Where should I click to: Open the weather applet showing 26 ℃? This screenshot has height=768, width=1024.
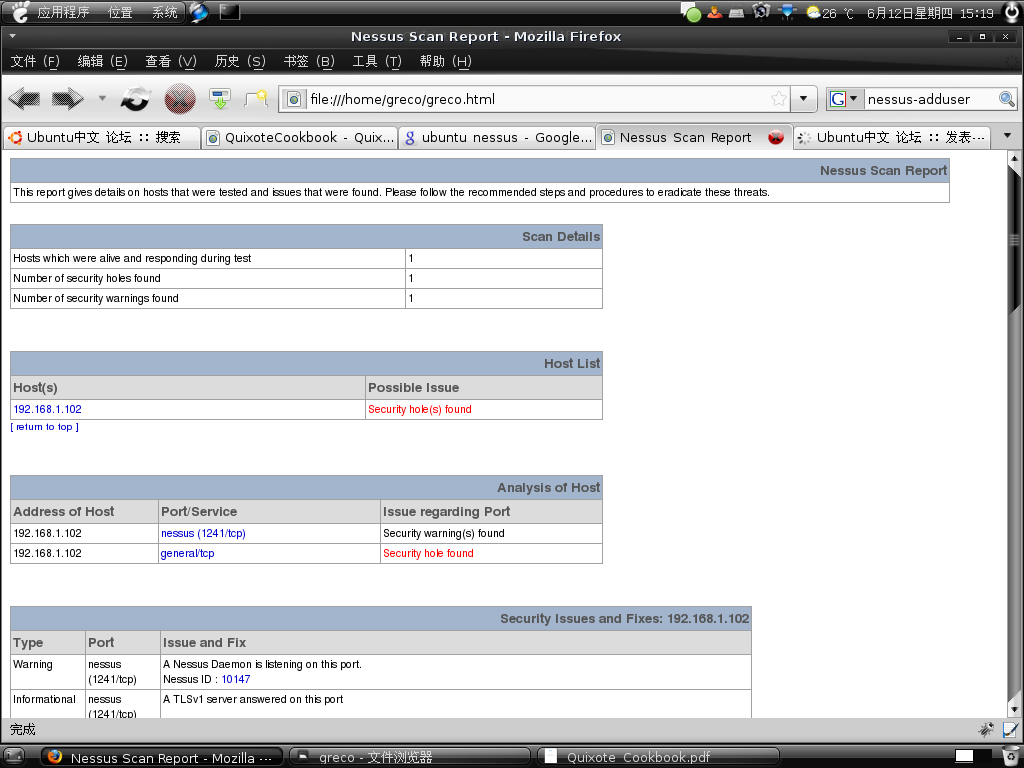(830, 12)
